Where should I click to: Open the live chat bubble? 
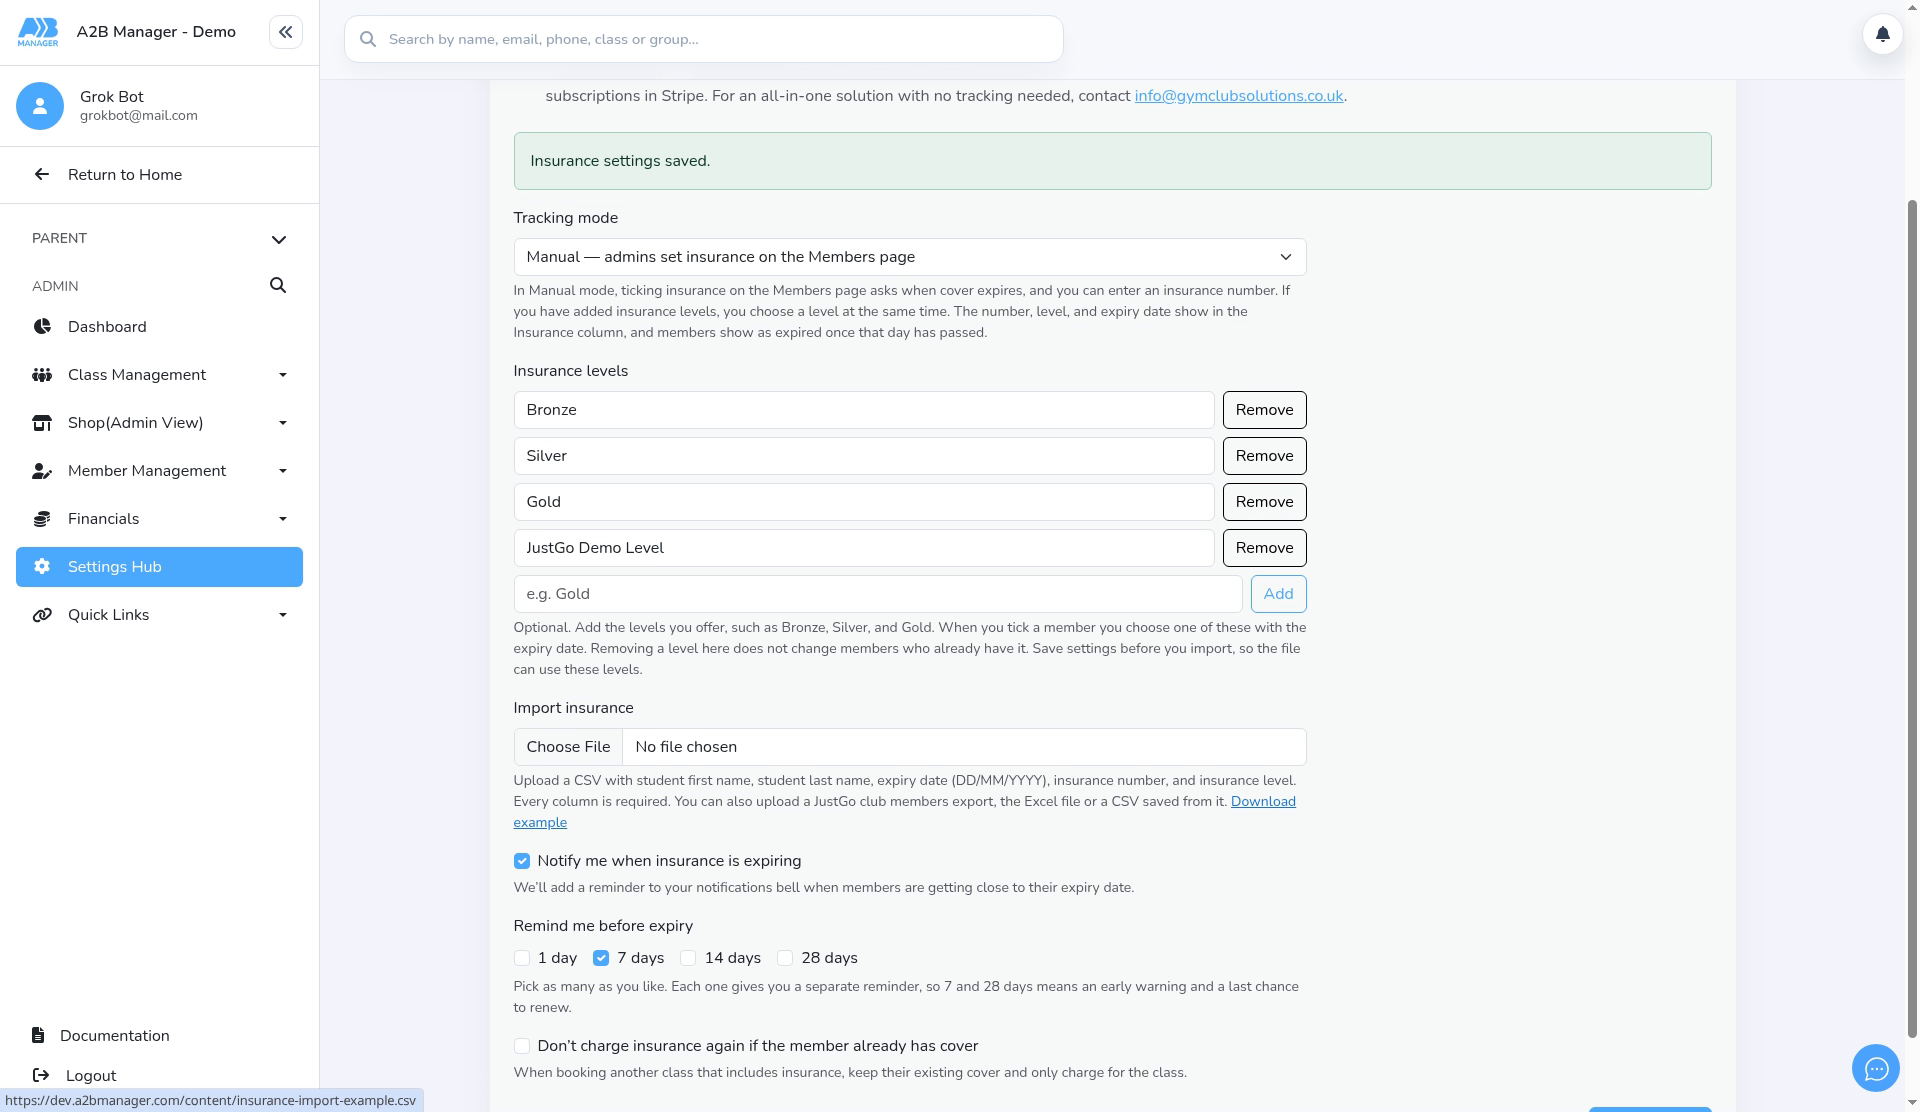1876,1069
